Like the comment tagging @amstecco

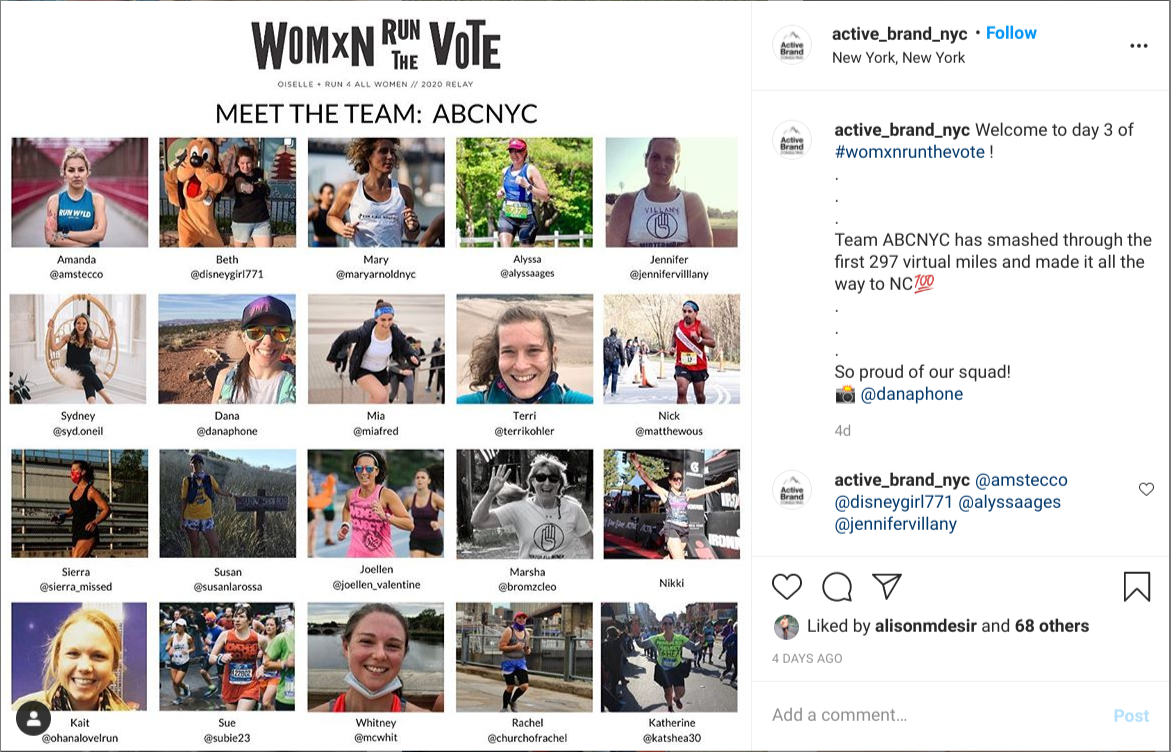1146,489
